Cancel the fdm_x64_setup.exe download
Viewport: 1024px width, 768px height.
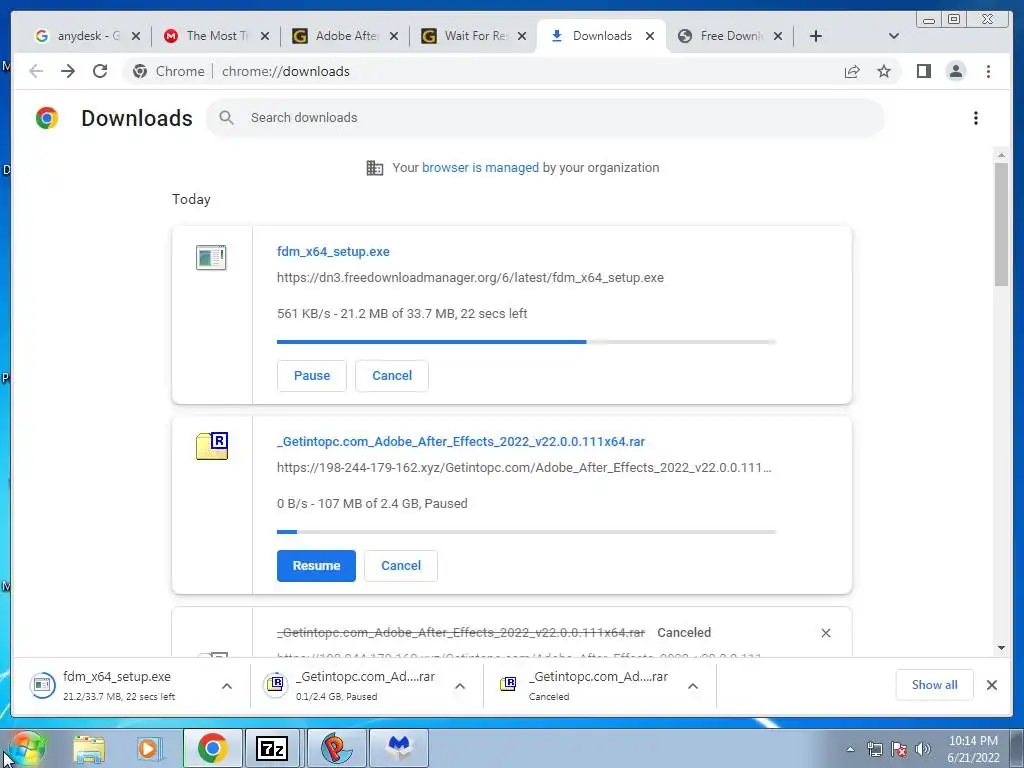pos(392,376)
